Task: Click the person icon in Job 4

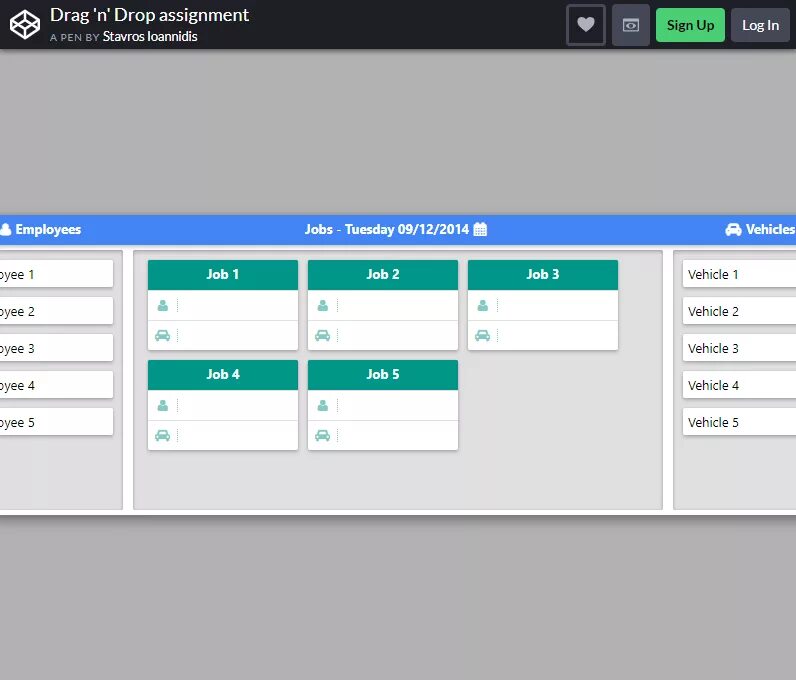Action: [x=162, y=405]
